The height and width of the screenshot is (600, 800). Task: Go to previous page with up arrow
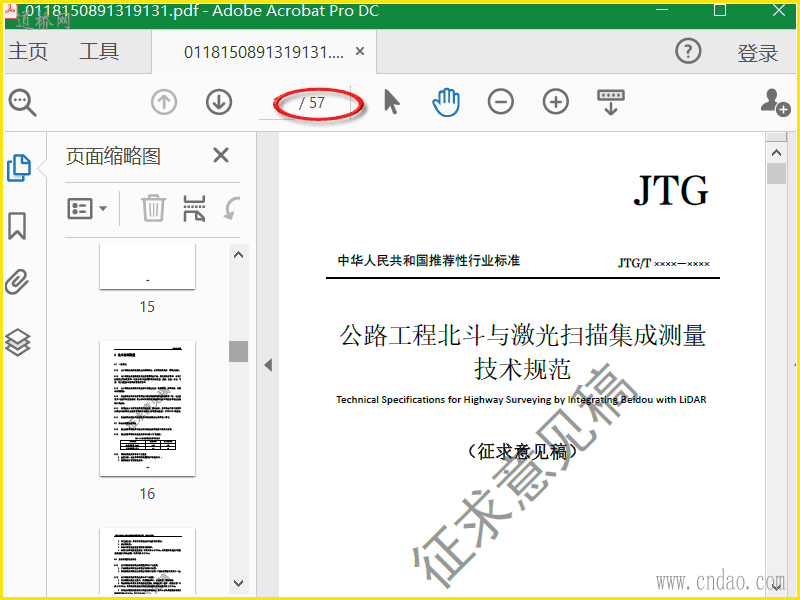(x=164, y=102)
